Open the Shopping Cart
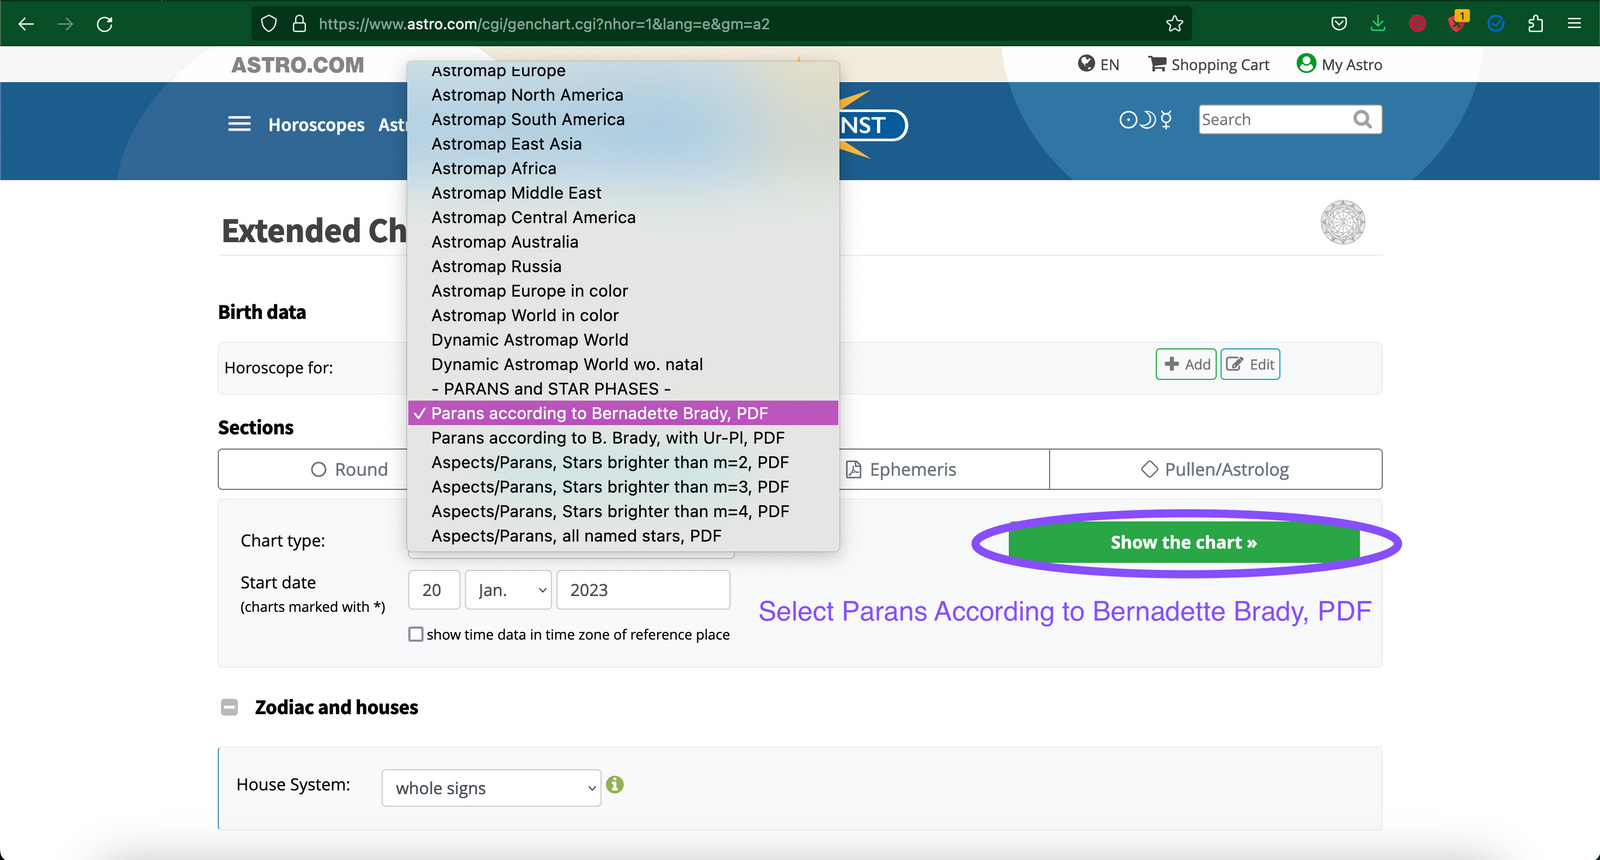The height and width of the screenshot is (860, 1600). tap(1208, 64)
